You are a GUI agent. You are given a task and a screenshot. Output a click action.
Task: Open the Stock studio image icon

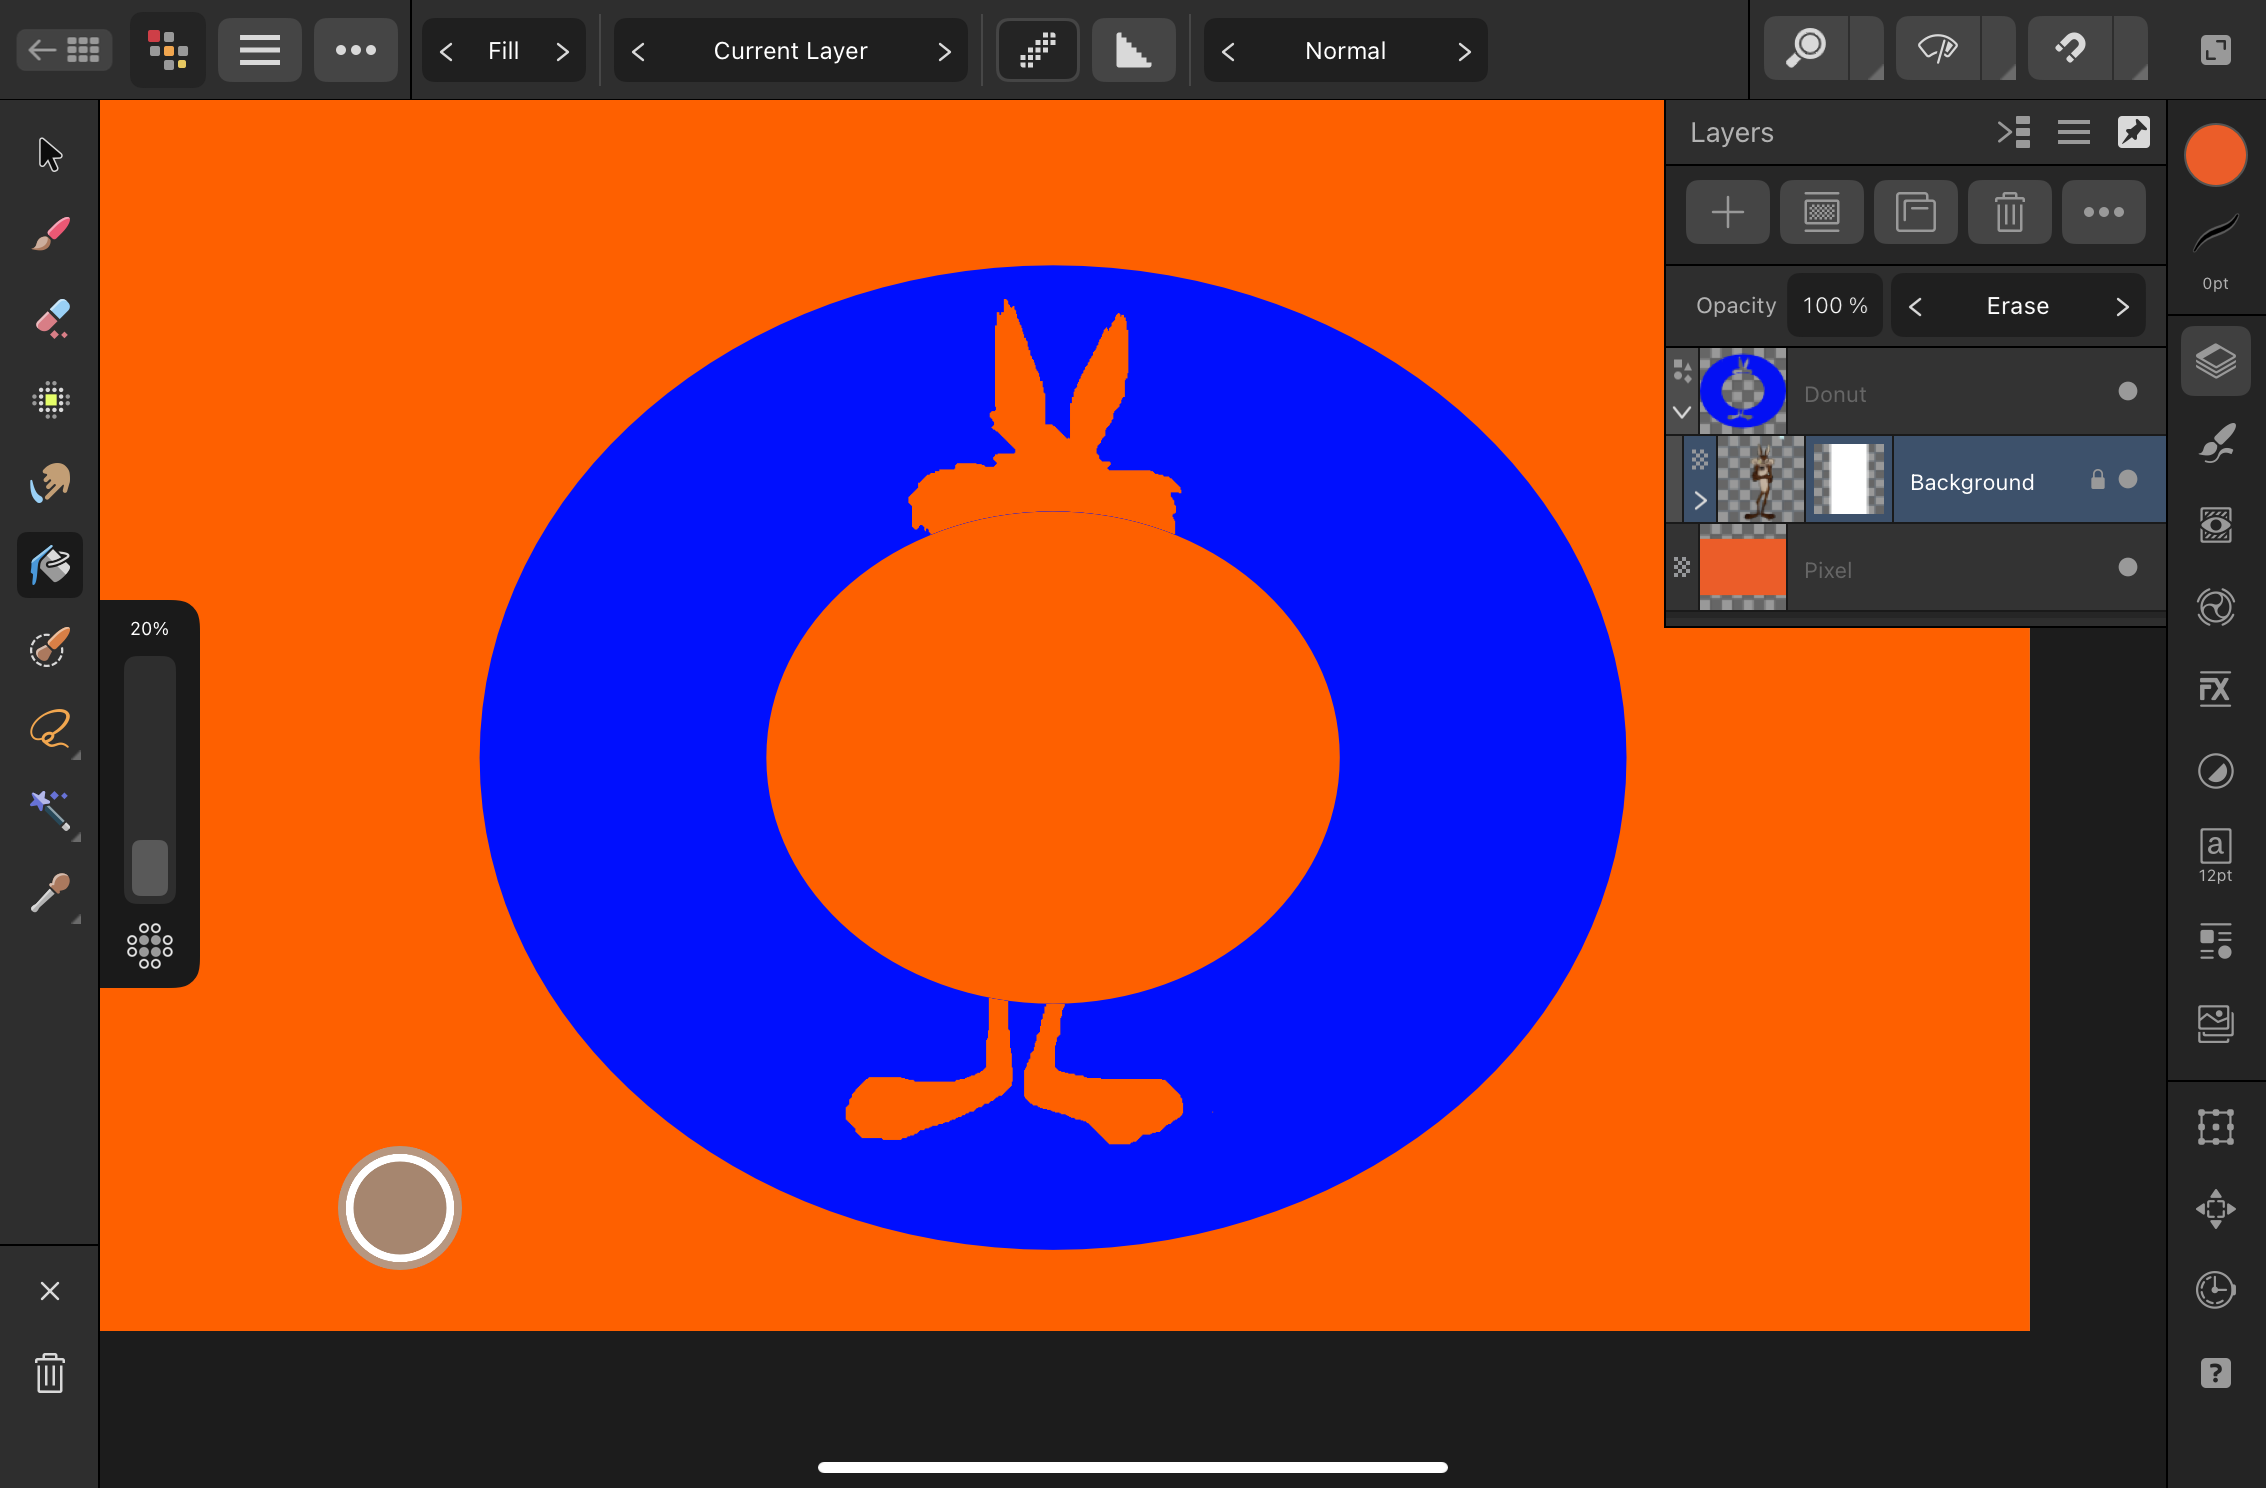point(2216,1023)
